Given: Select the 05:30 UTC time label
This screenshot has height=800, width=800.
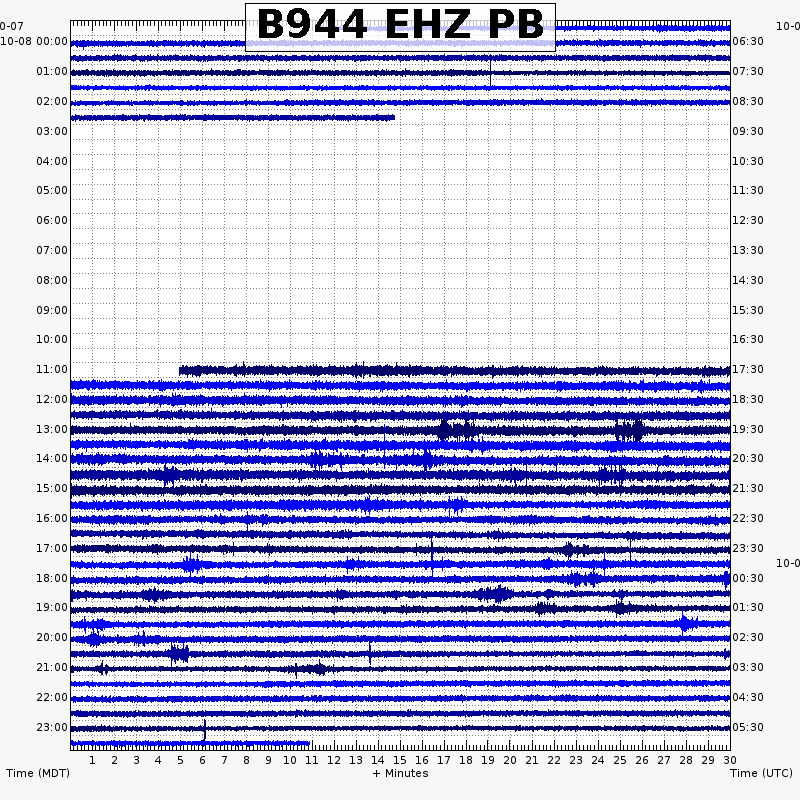Looking at the screenshot, I should (x=748, y=728).
